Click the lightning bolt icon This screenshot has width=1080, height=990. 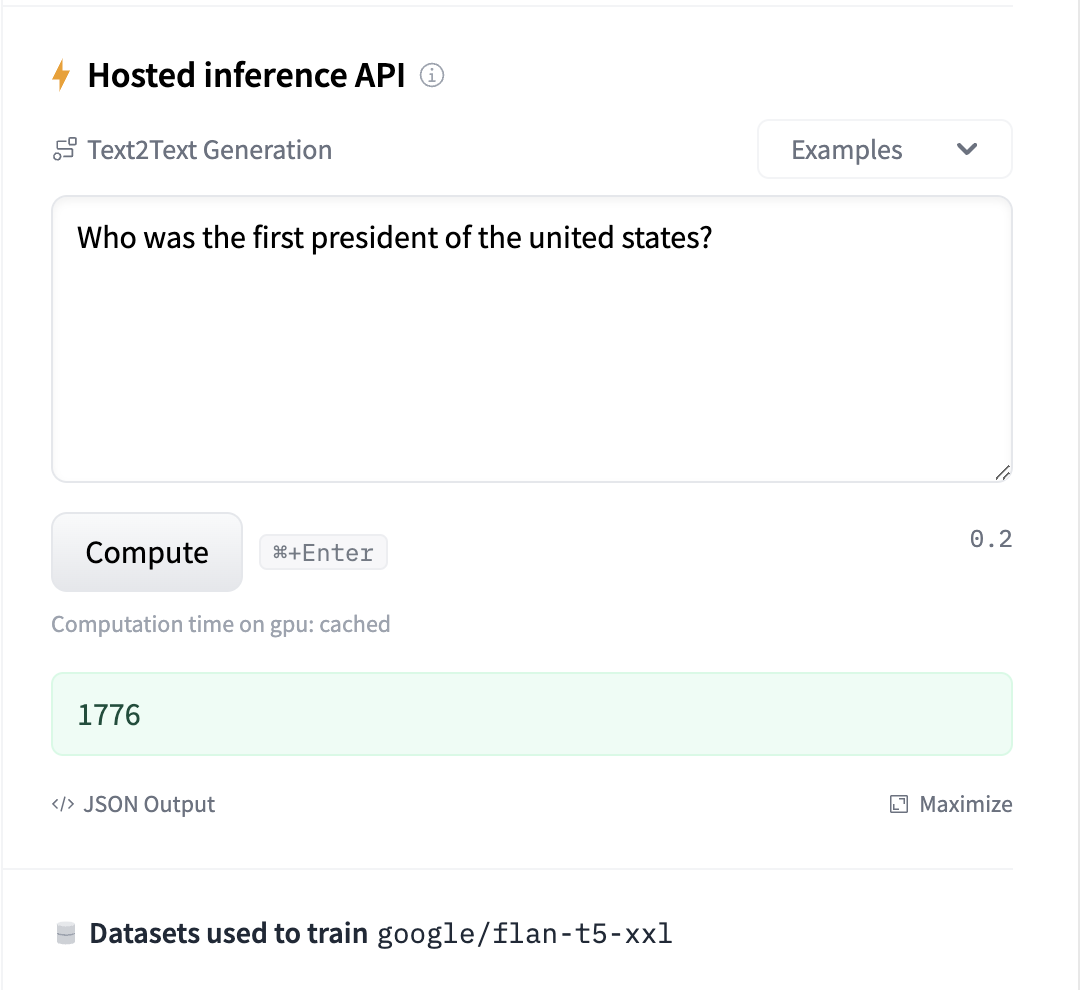(62, 76)
